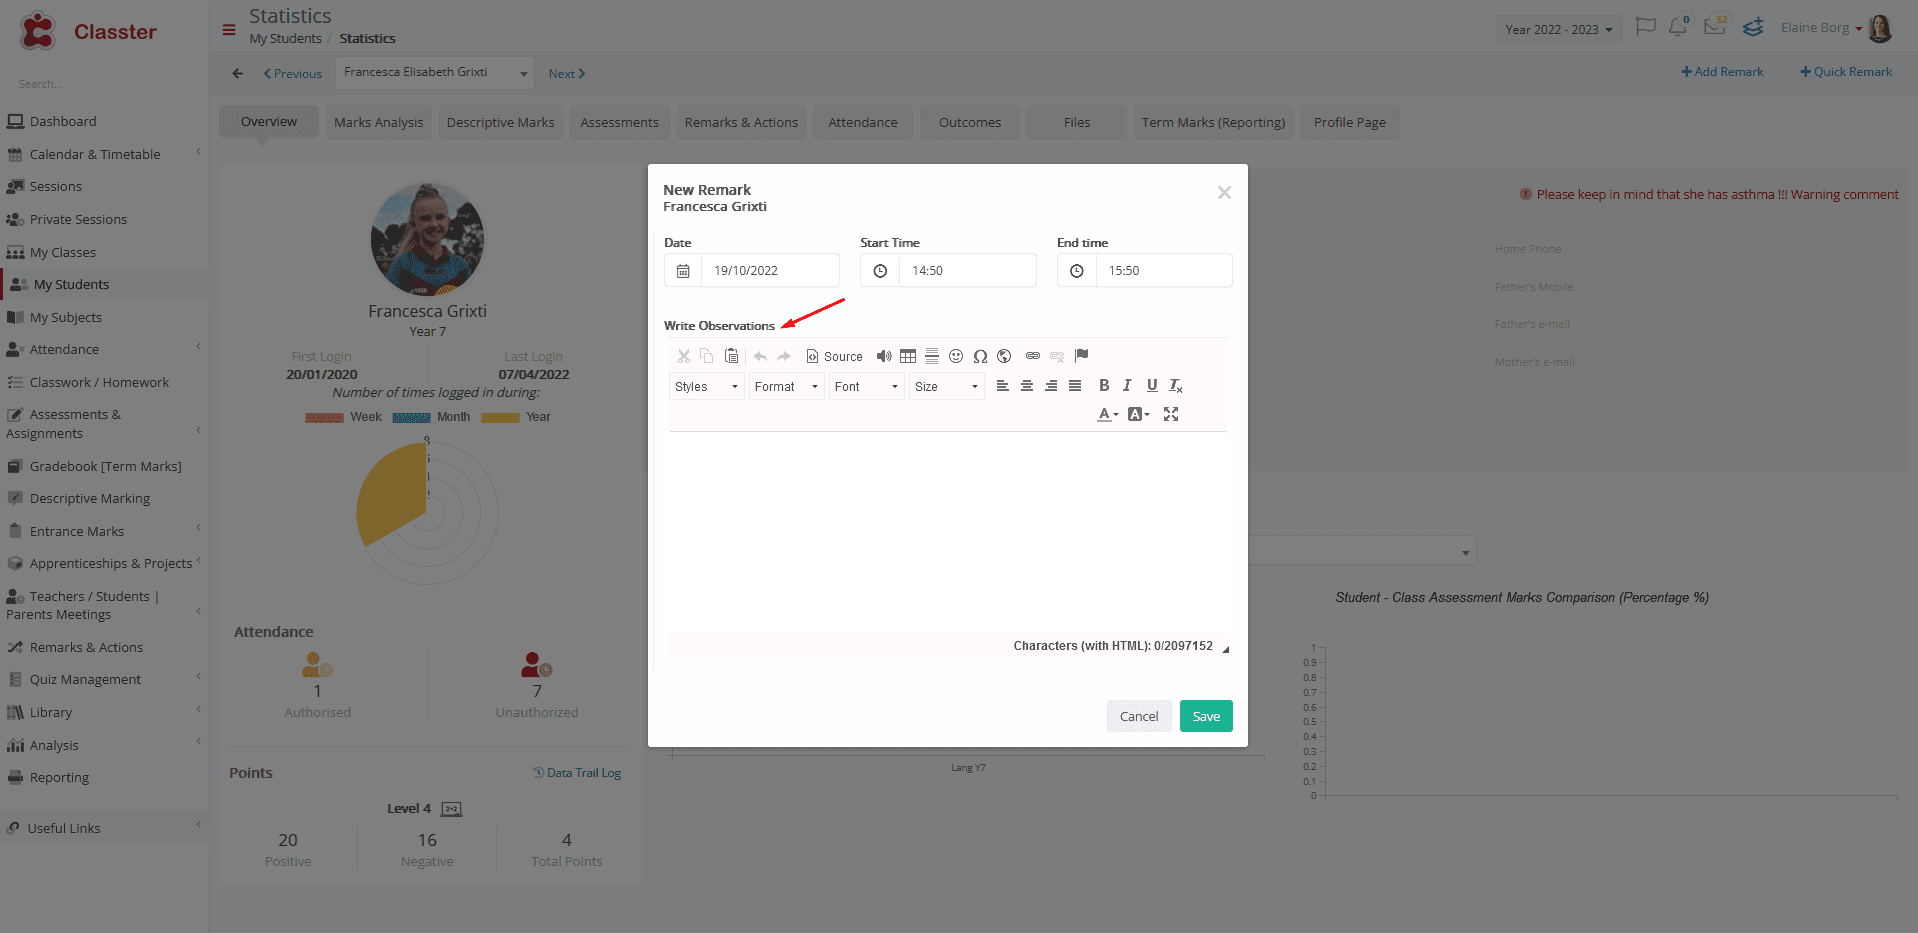Viewport: 1918px width, 933px height.
Task: Open the Styles dropdown
Action: (707, 387)
